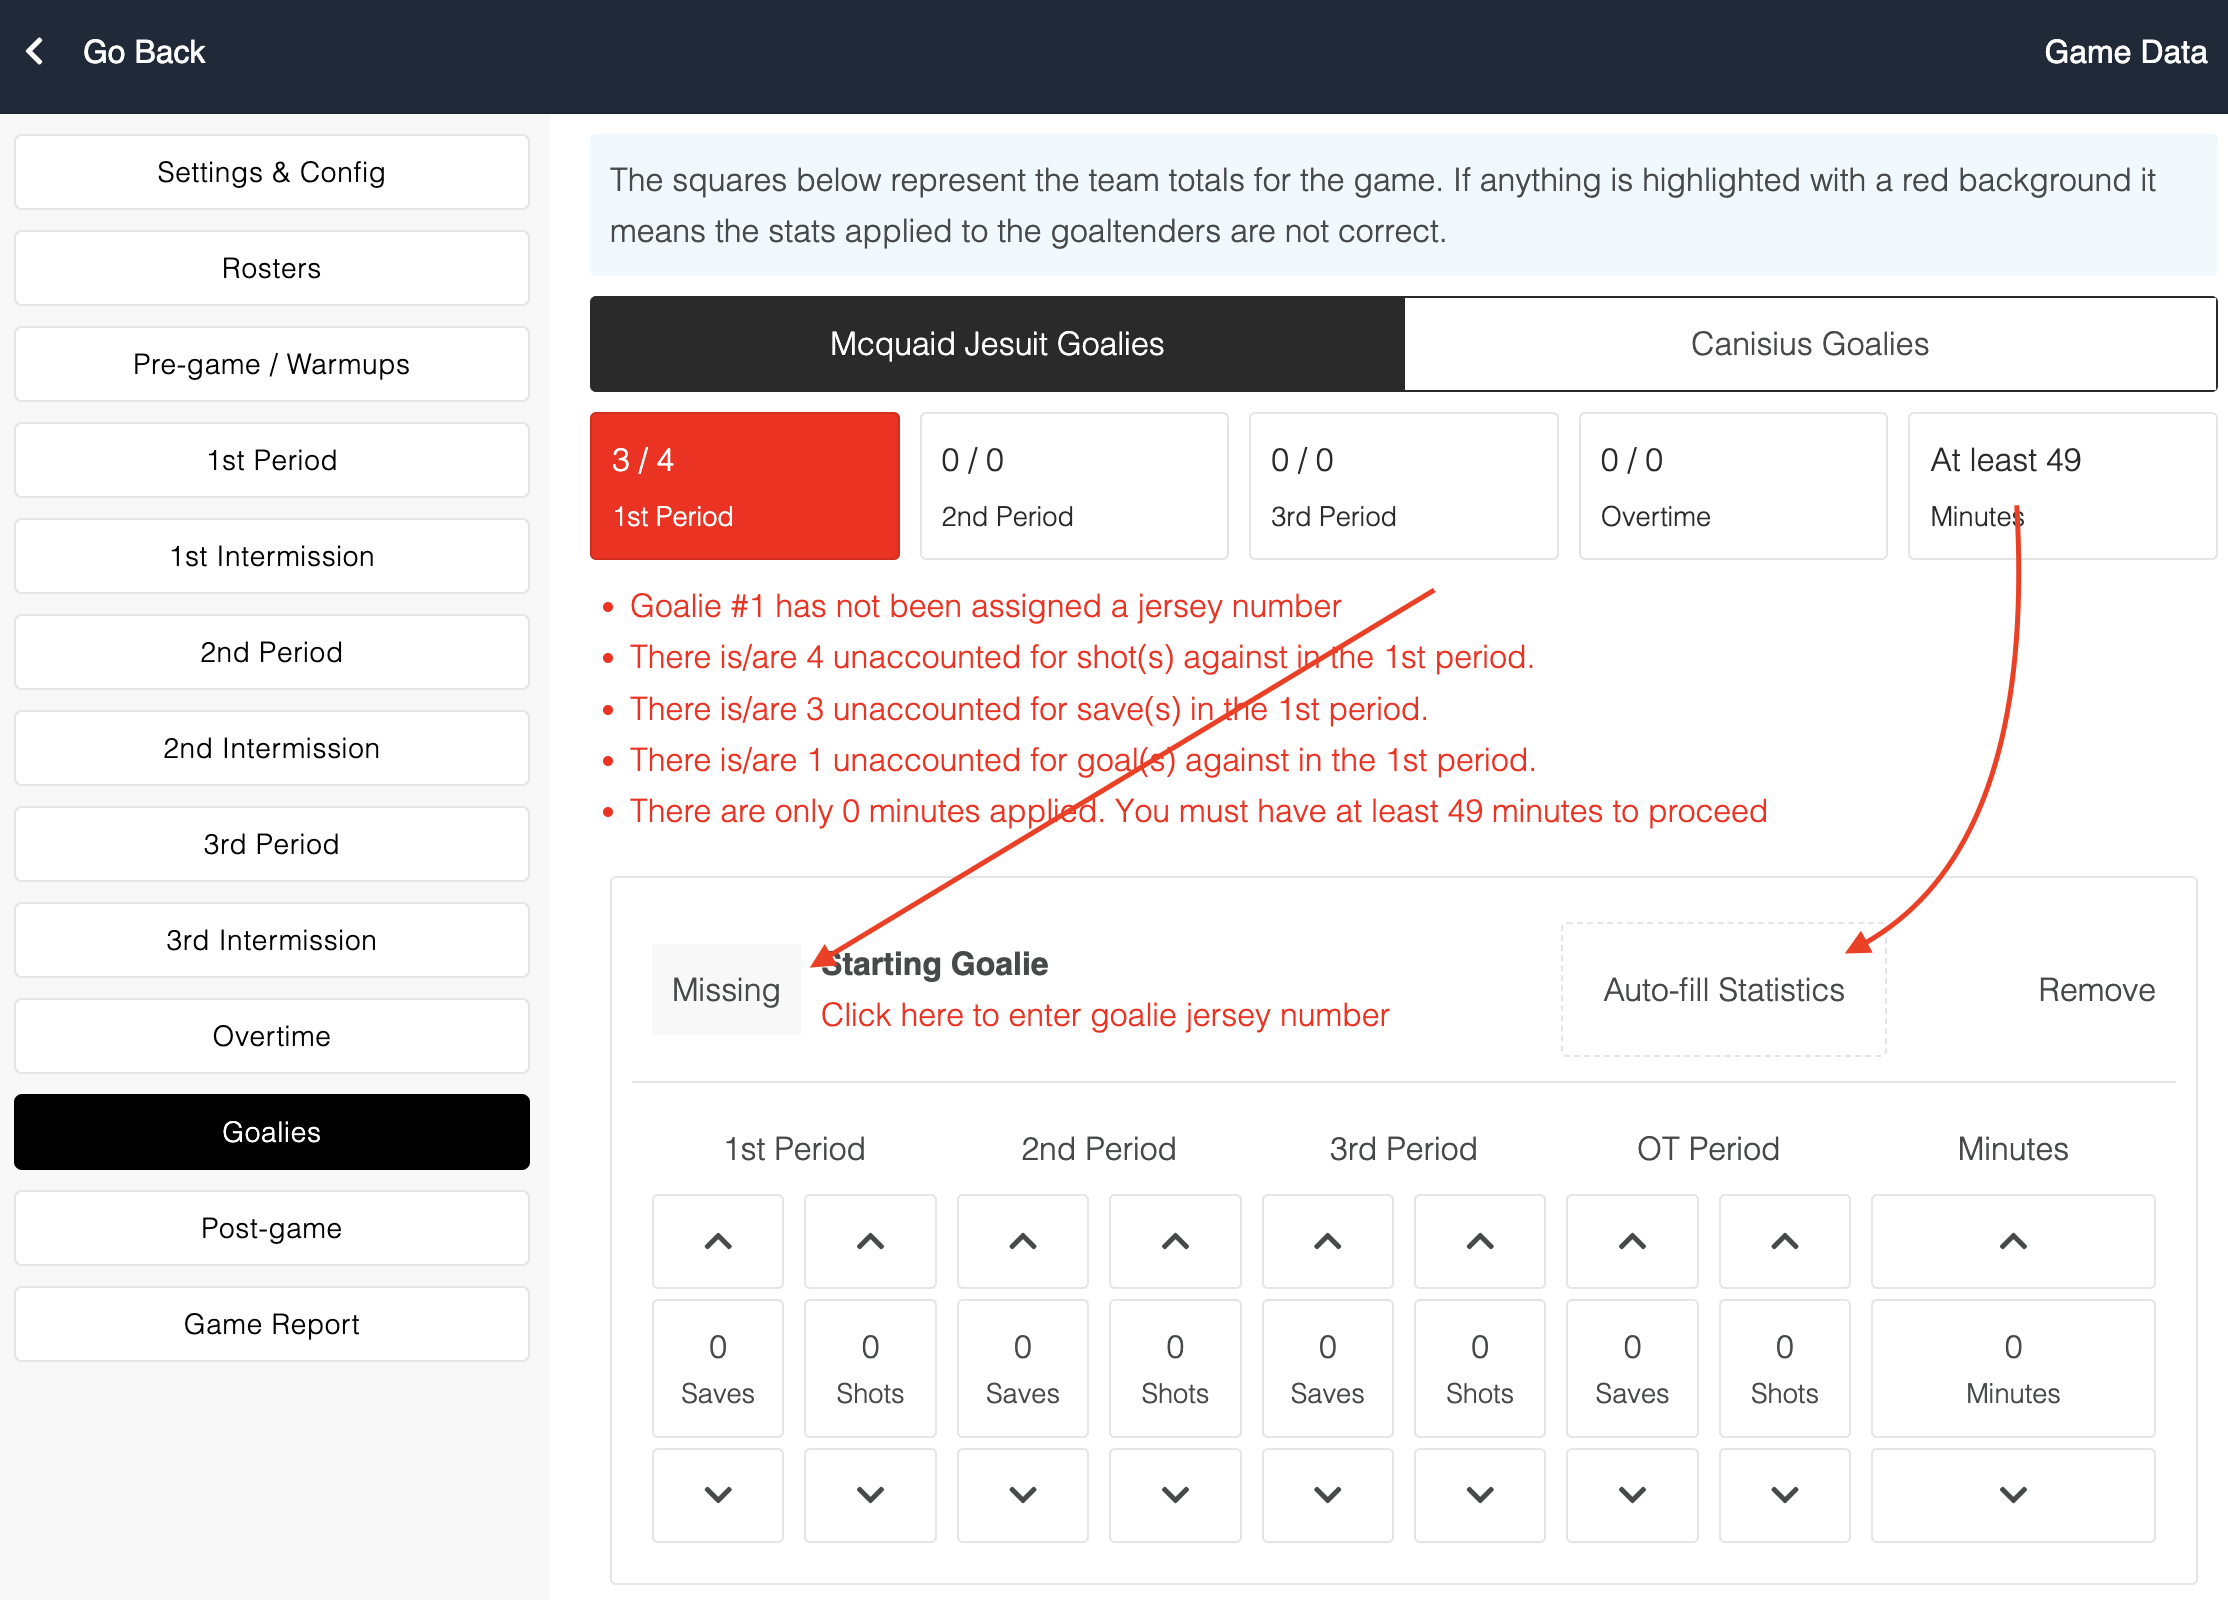
Task: Increase goalie Minutes with up arrow
Action: [x=2012, y=1241]
